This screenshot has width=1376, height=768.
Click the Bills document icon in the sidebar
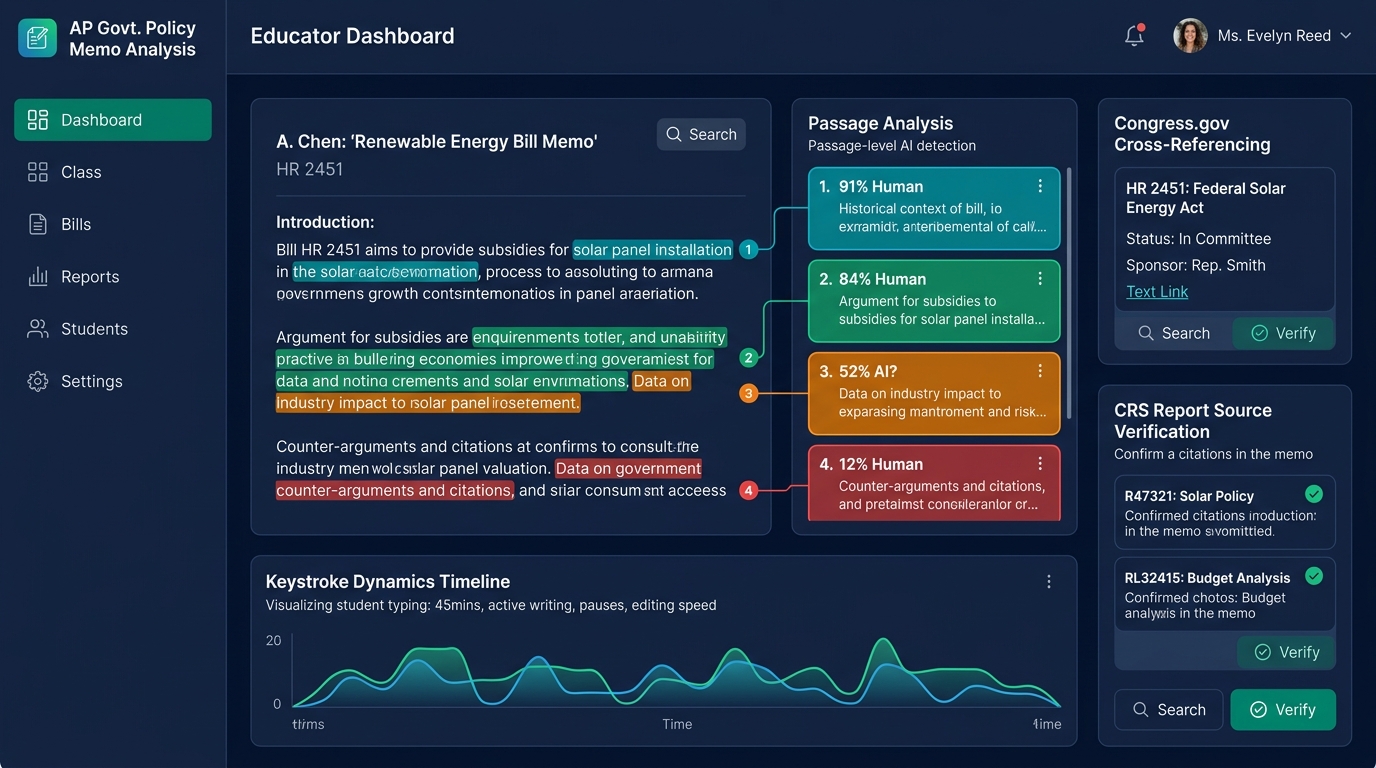coord(38,224)
